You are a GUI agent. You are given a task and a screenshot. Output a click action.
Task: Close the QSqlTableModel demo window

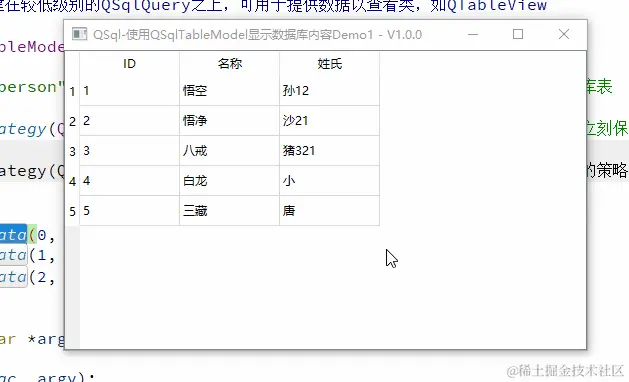(x=564, y=35)
